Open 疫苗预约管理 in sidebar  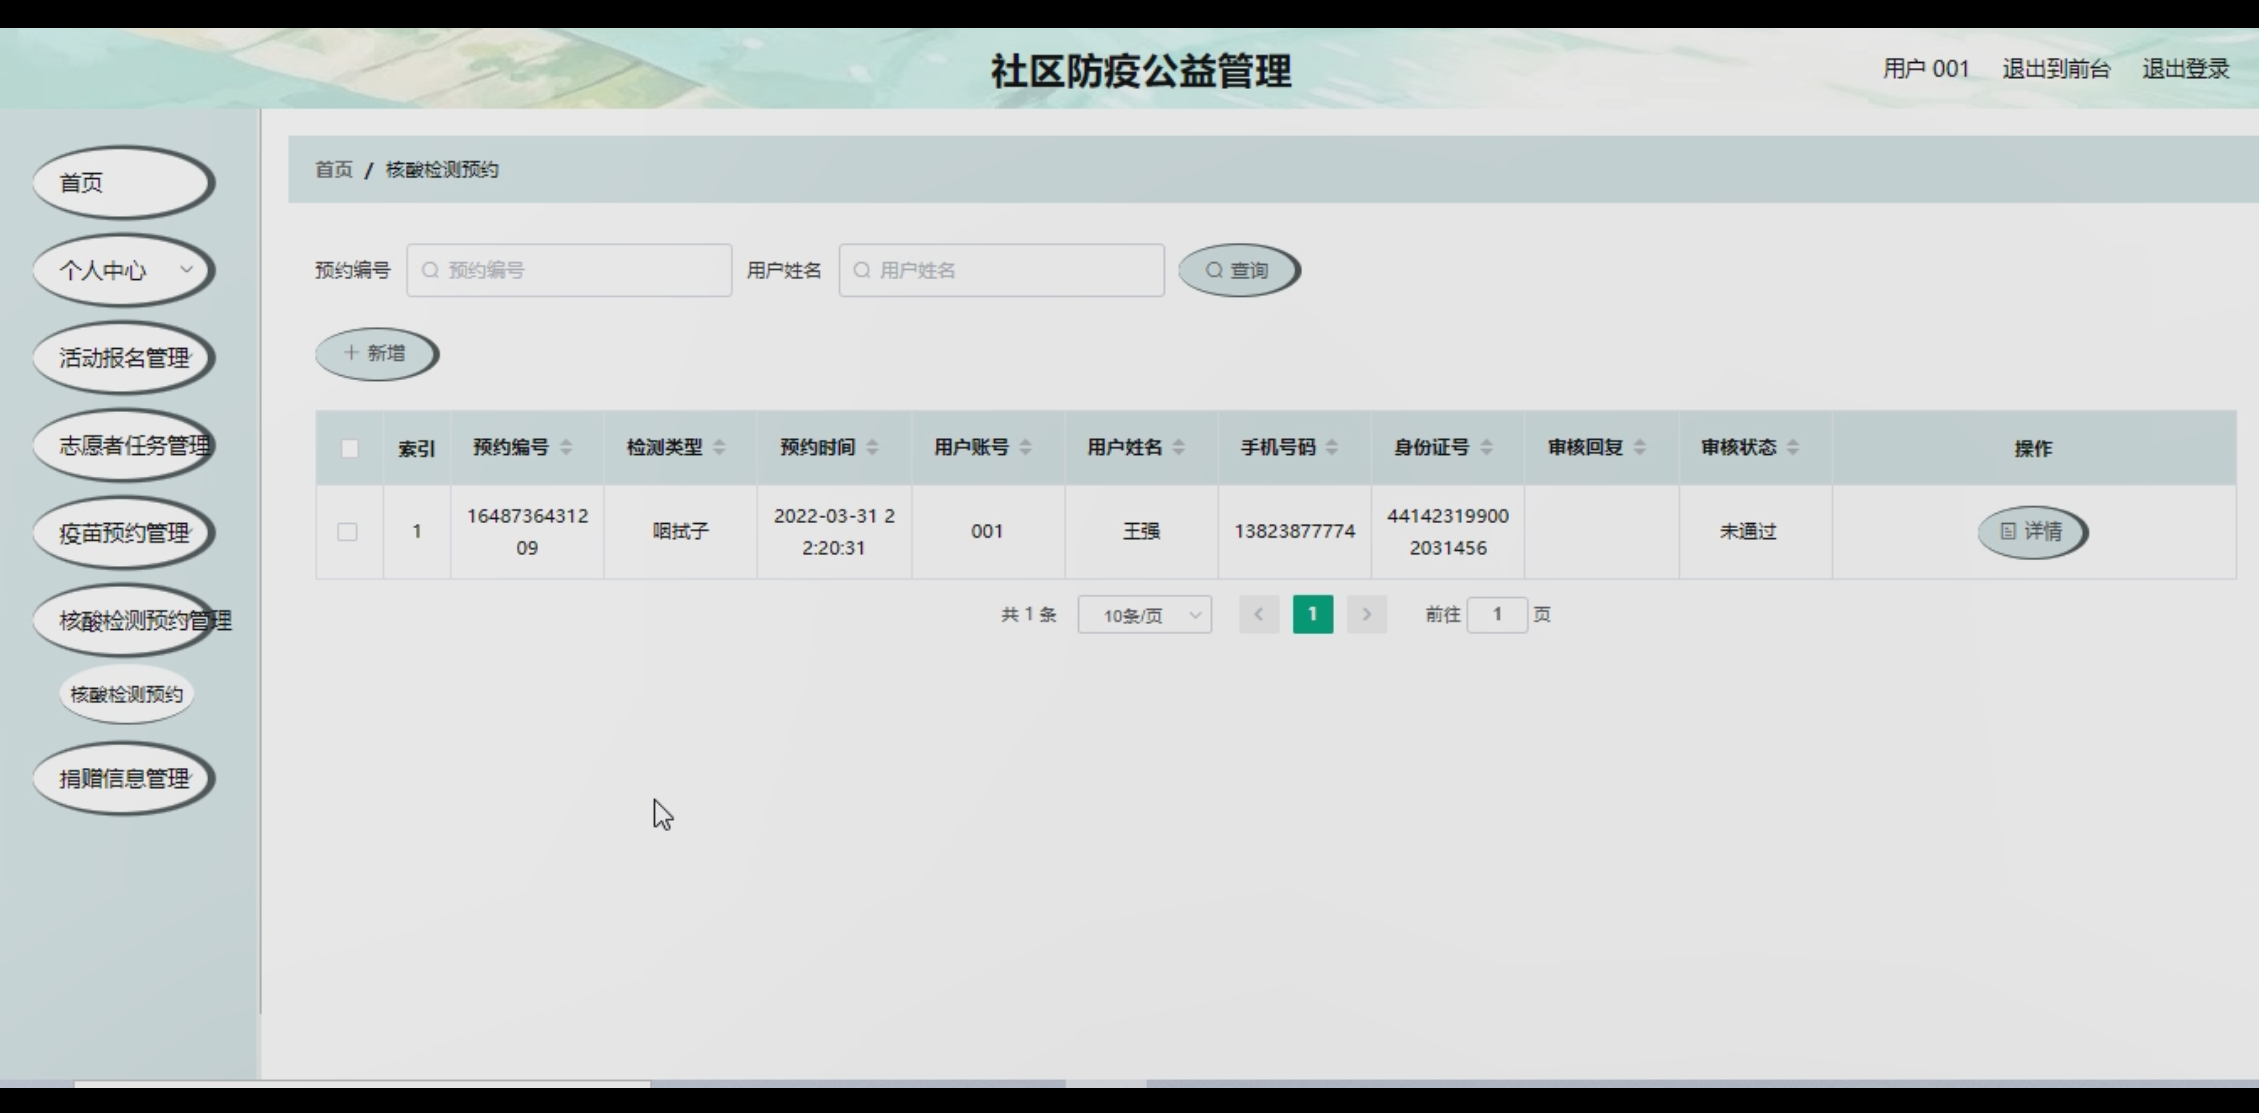122,533
